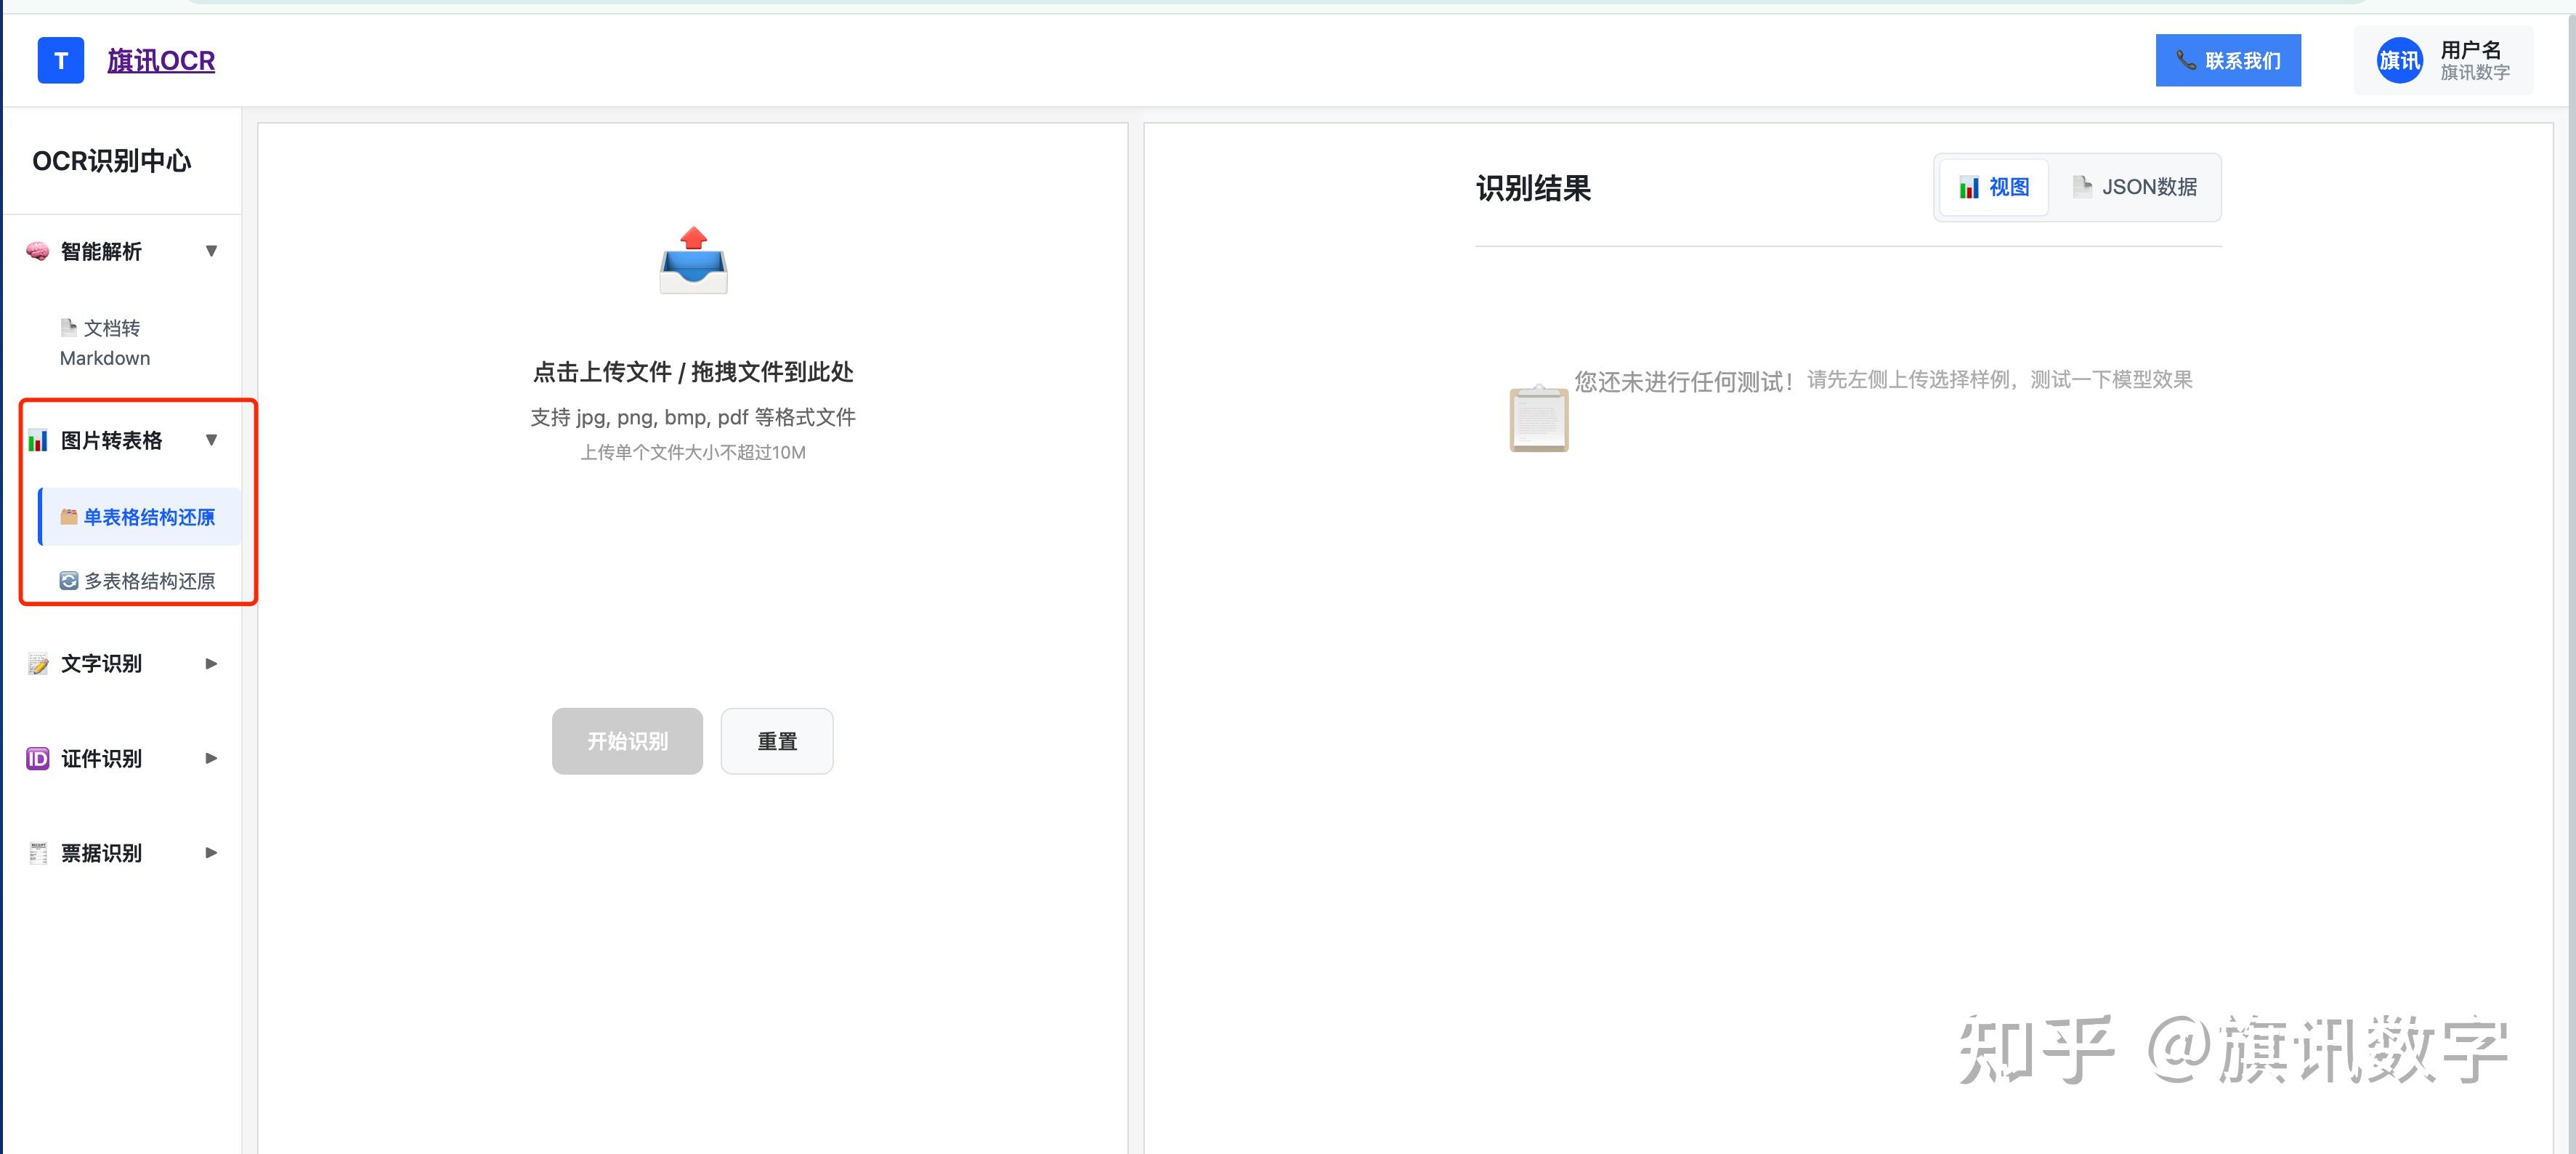This screenshot has height=1154, width=2576.
Task: Open 文档转 Markdown menu item
Action: (105, 343)
